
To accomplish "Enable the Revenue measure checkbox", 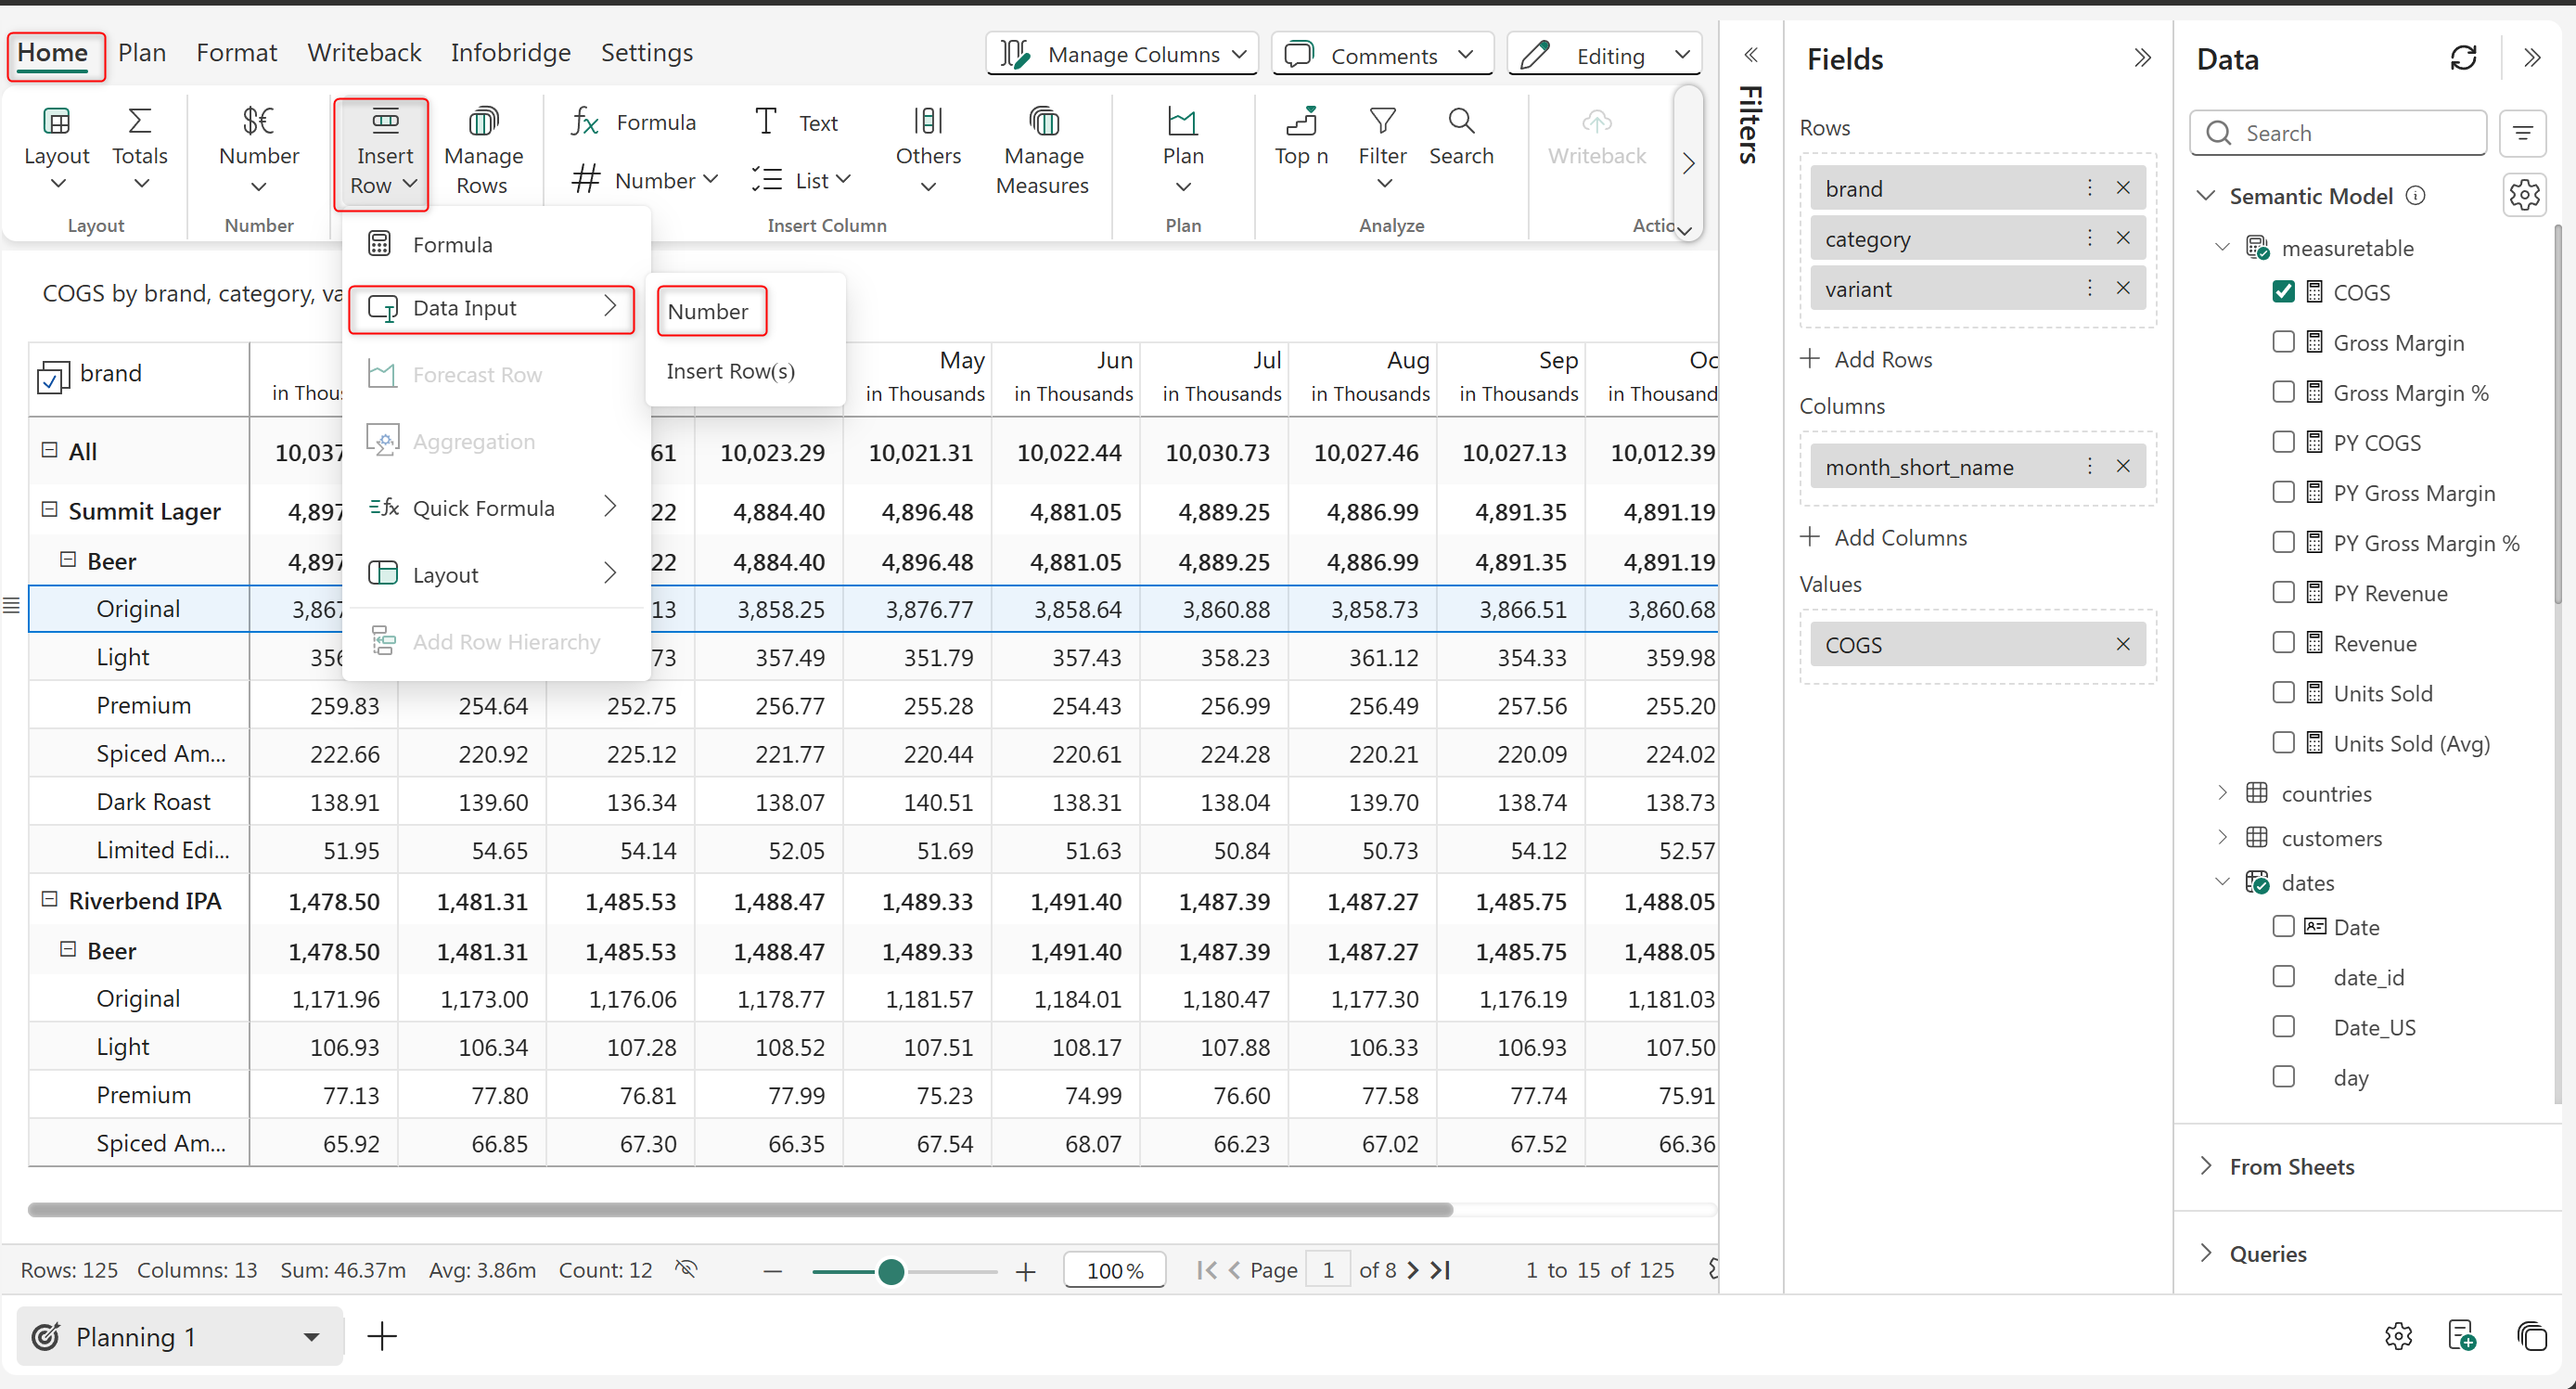I will click(x=2283, y=643).
